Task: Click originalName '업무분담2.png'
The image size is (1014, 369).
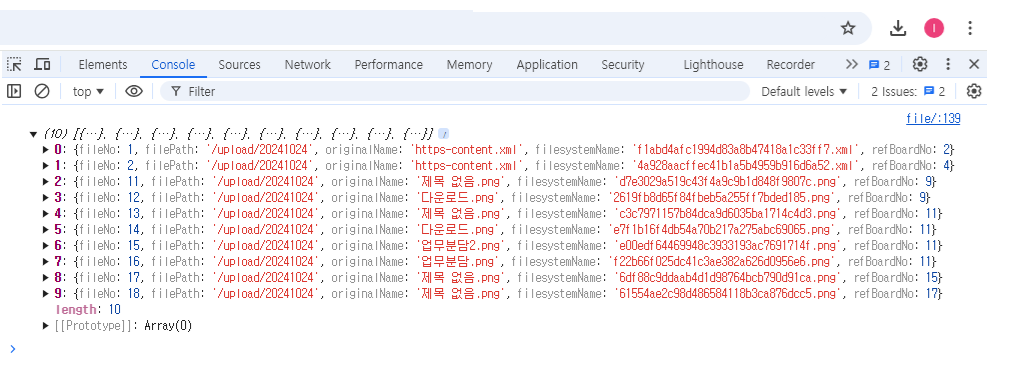Action: click(458, 246)
